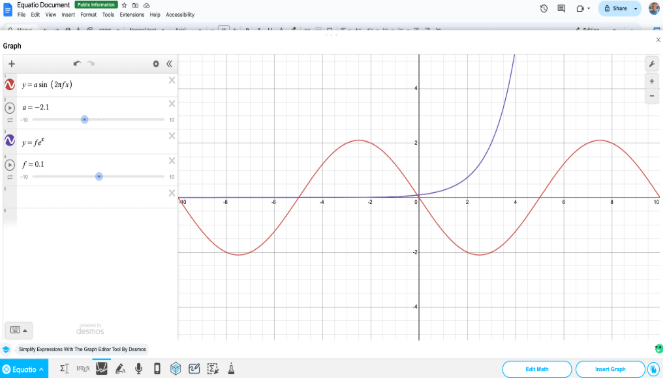Open version history clock icon

tap(544, 8)
